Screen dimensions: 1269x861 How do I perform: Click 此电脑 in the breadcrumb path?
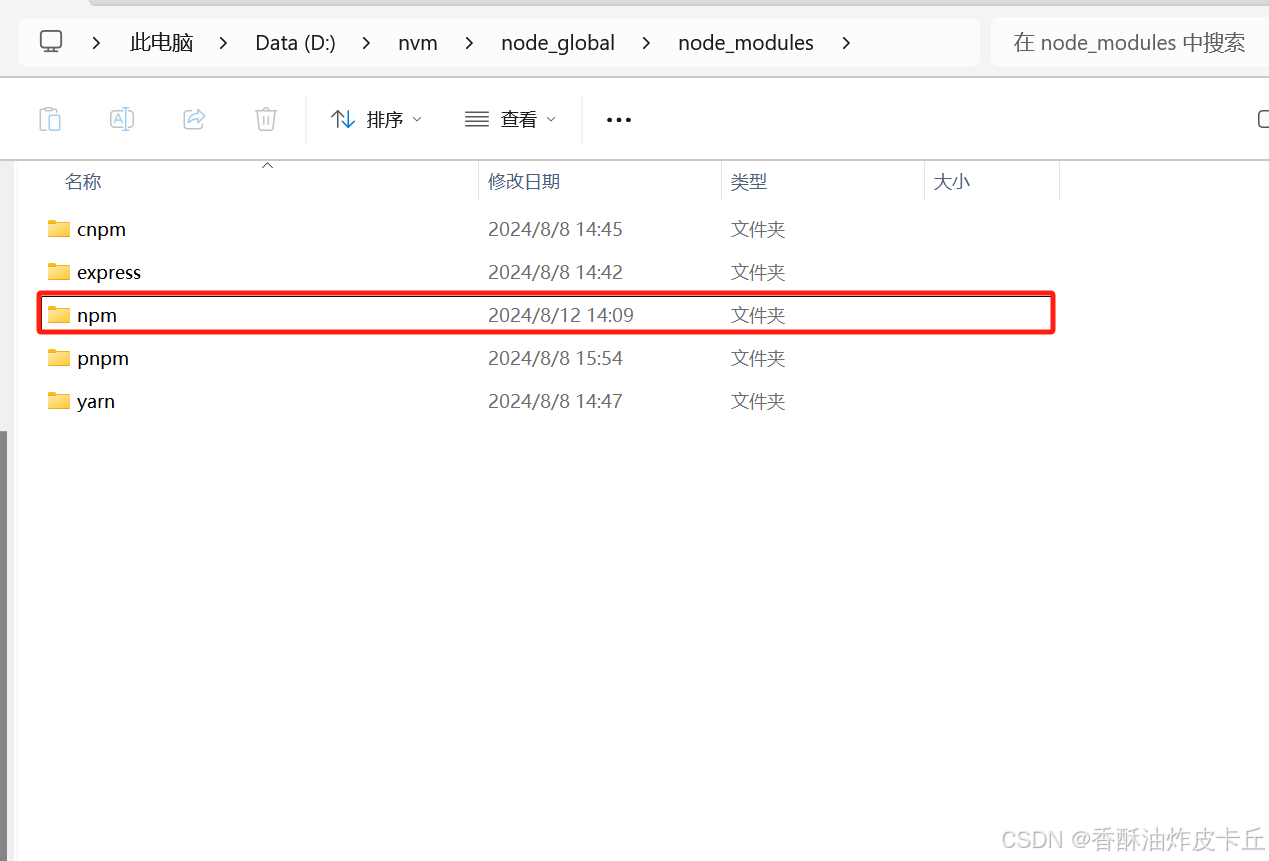(x=161, y=43)
